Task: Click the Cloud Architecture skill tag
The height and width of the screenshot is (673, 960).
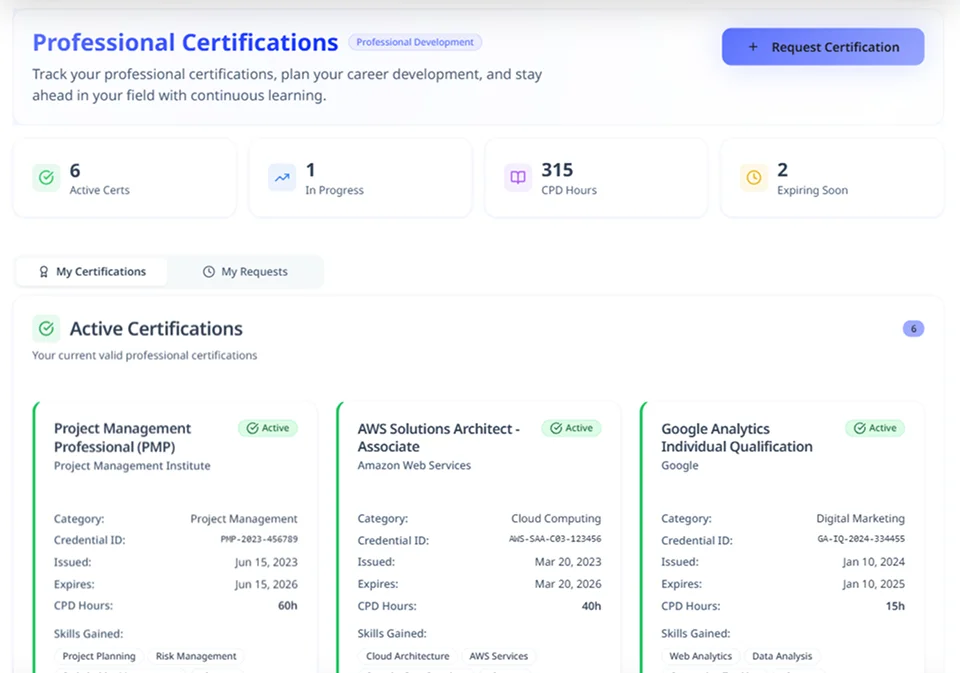Action: coord(407,656)
